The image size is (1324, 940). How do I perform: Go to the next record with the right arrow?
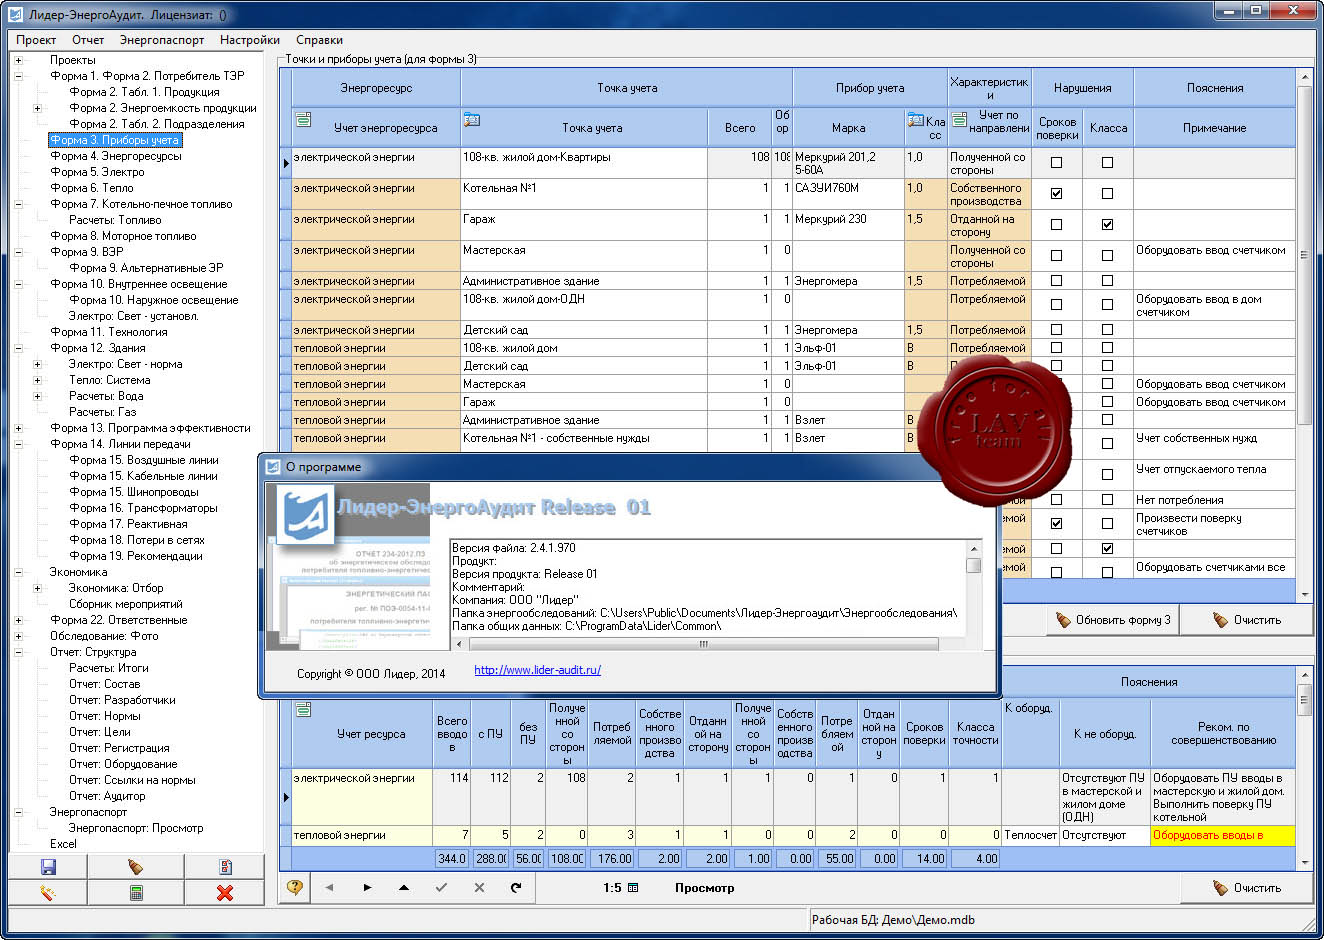[x=367, y=887]
